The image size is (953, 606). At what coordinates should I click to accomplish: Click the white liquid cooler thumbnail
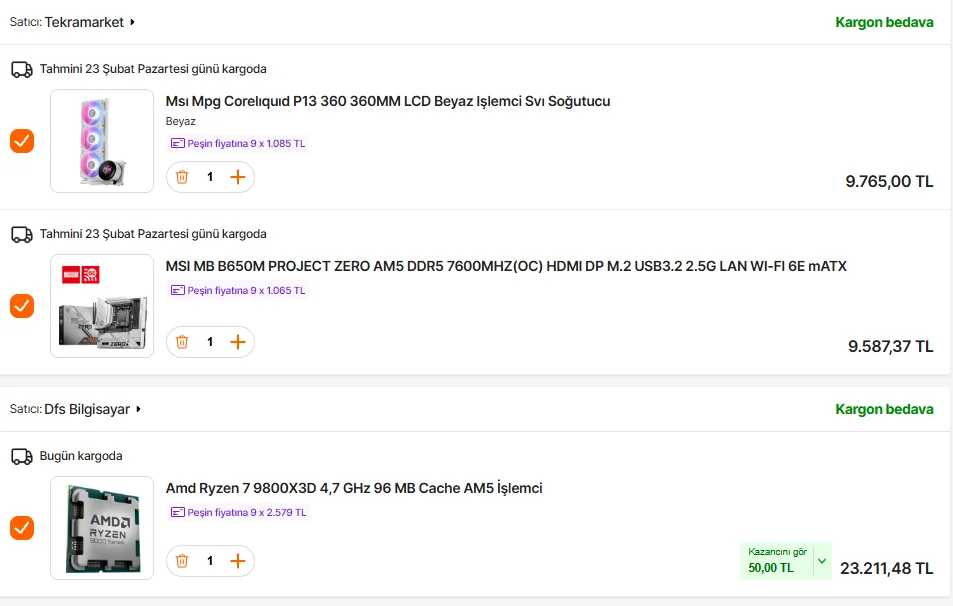102,141
